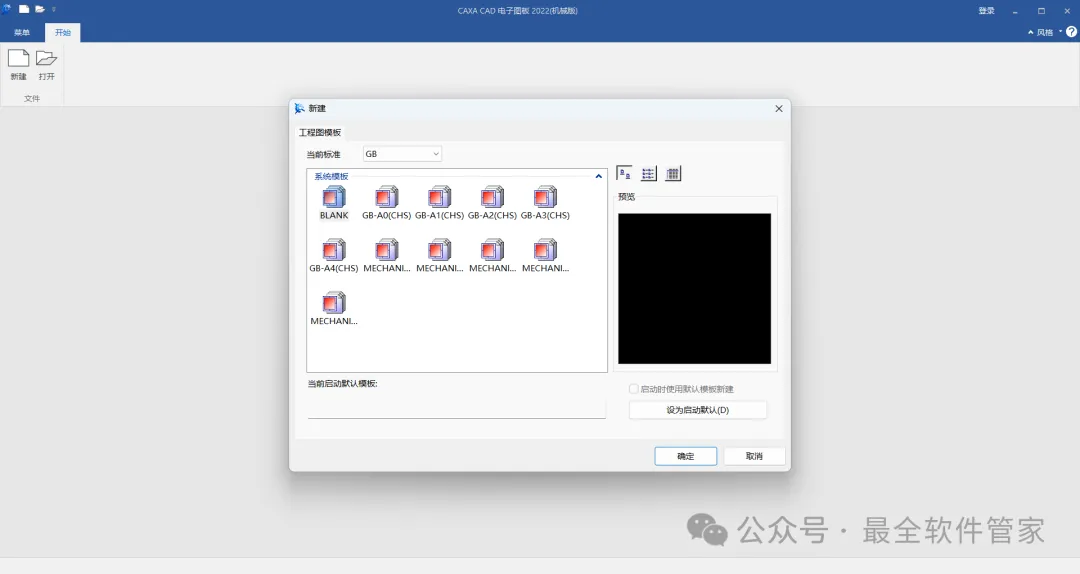Click 设为启动默认(D) button
1080x574 pixels.
(x=698, y=410)
